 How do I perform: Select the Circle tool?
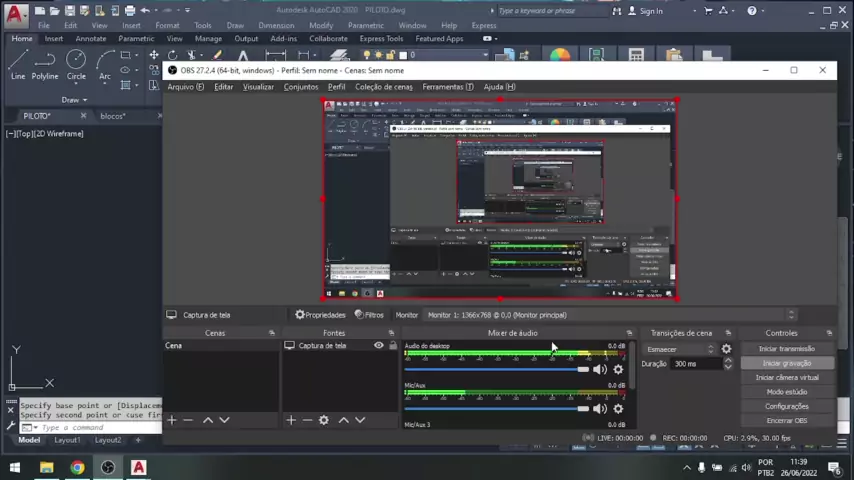76,64
